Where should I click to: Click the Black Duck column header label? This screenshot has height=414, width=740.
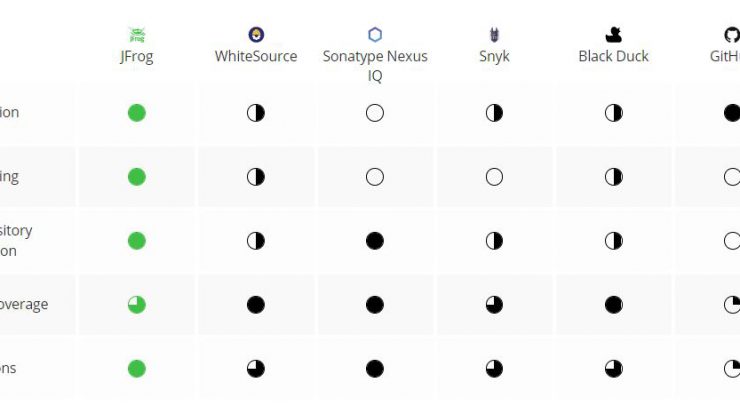(614, 56)
